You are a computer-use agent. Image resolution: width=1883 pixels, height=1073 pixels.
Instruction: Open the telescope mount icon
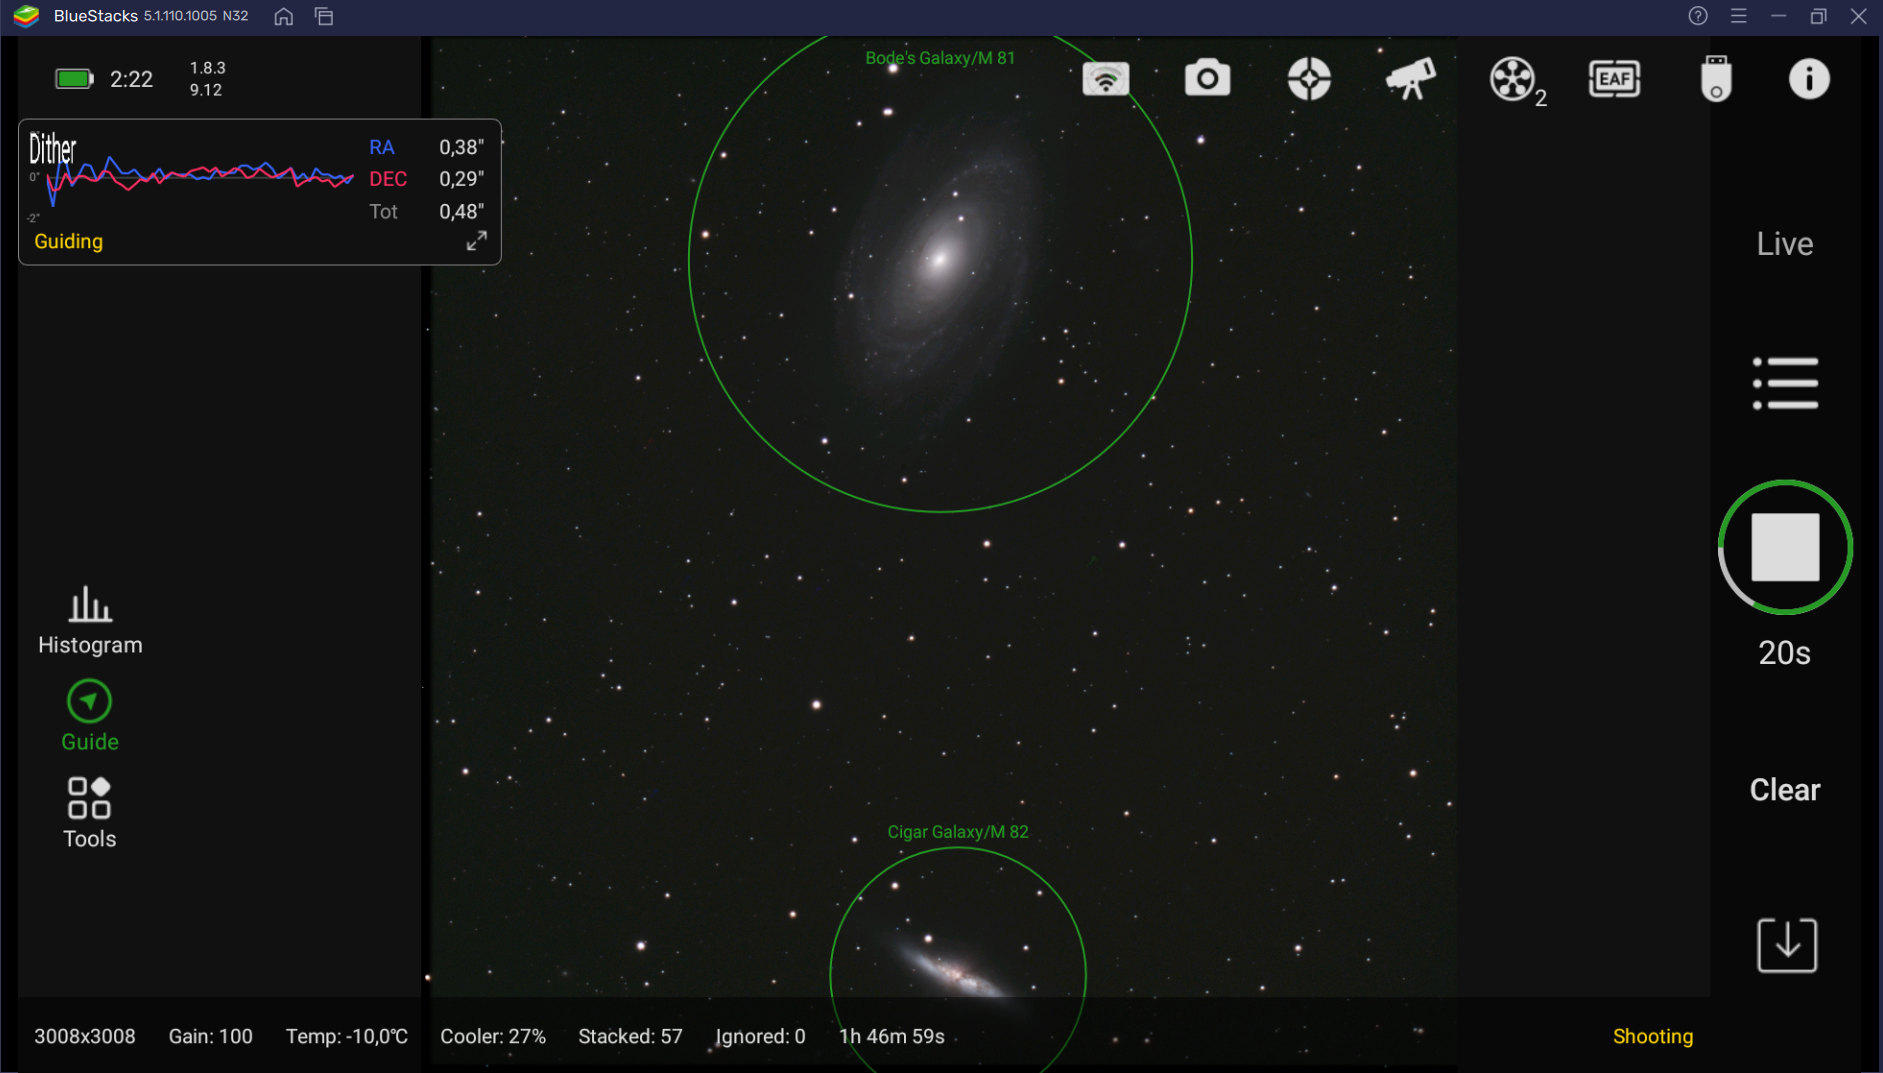[x=1411, y=78]
